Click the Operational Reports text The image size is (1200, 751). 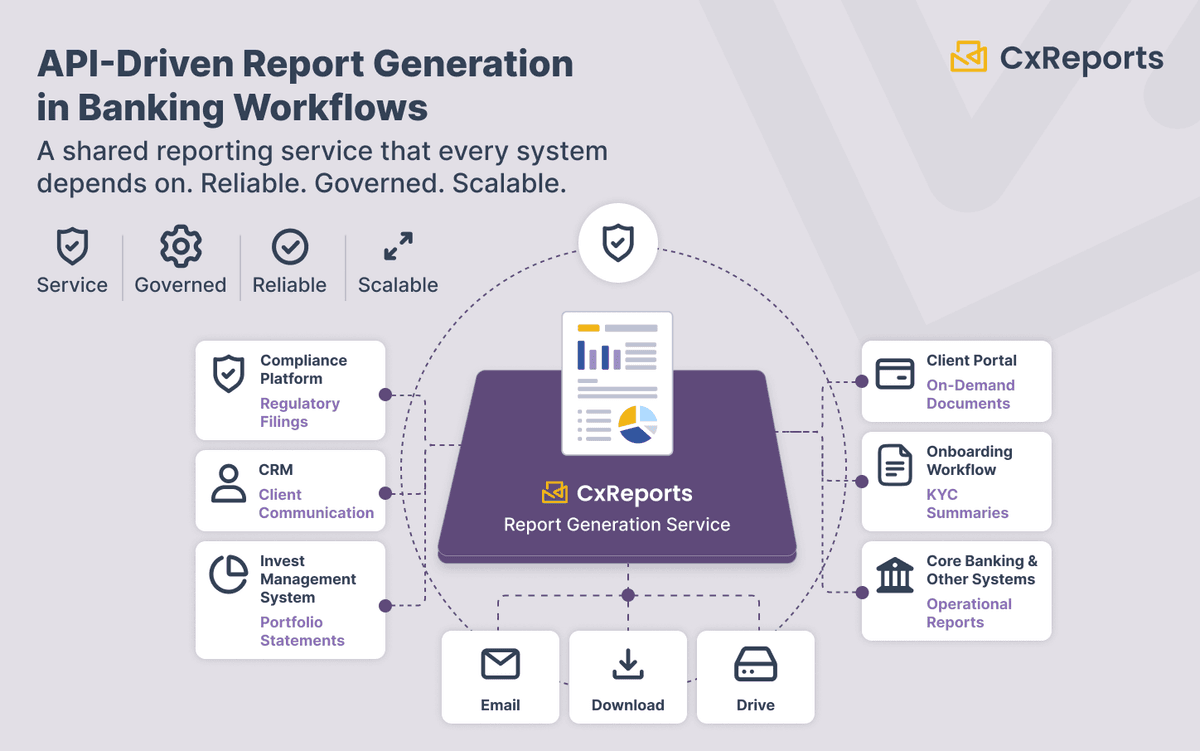pos(969,613)
